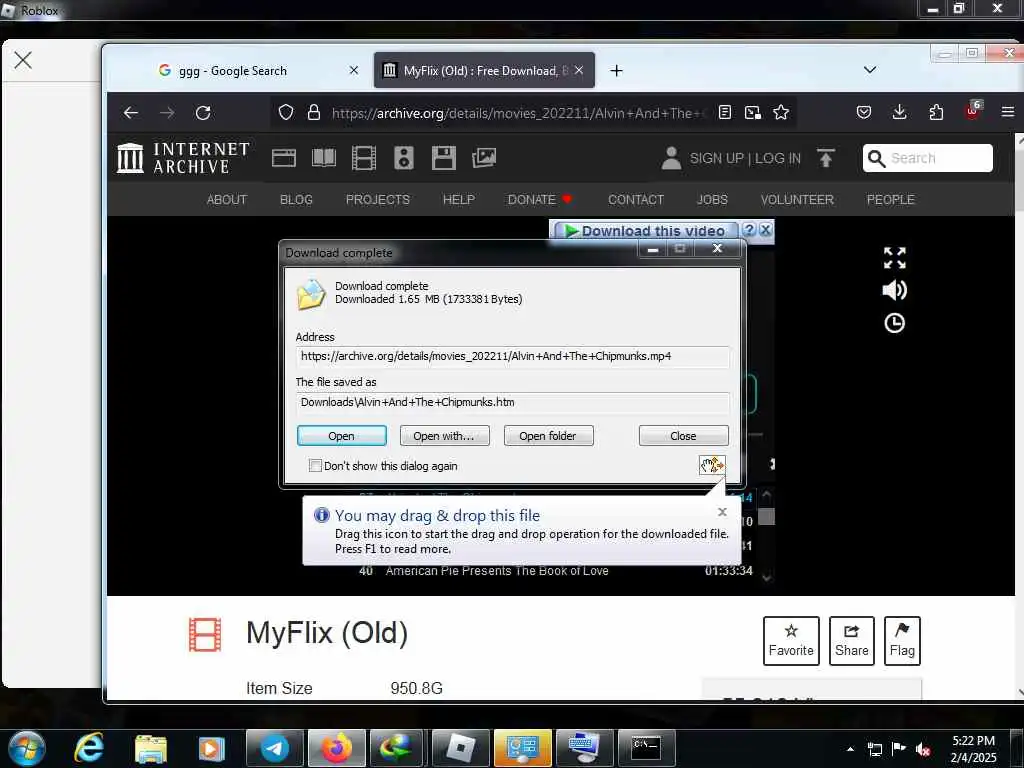Click the Archive upload arrow icon
The width and height of the screenshot is (1024, 768).
[825, 158]
